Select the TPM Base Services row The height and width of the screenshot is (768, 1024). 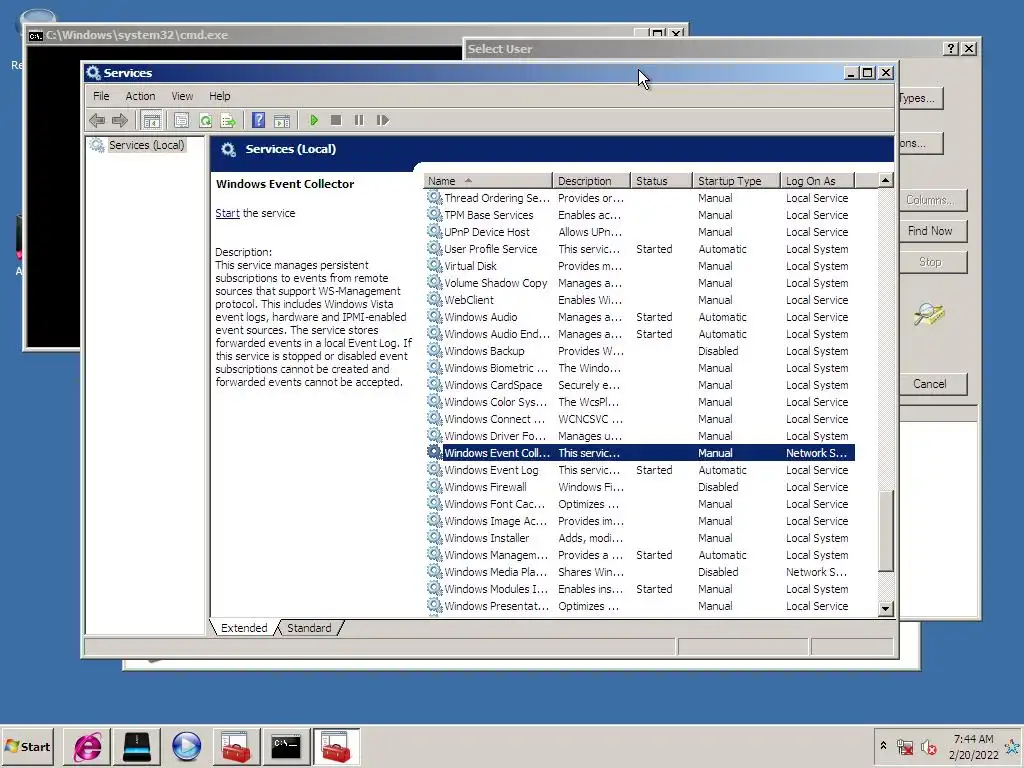click(639, 215)
